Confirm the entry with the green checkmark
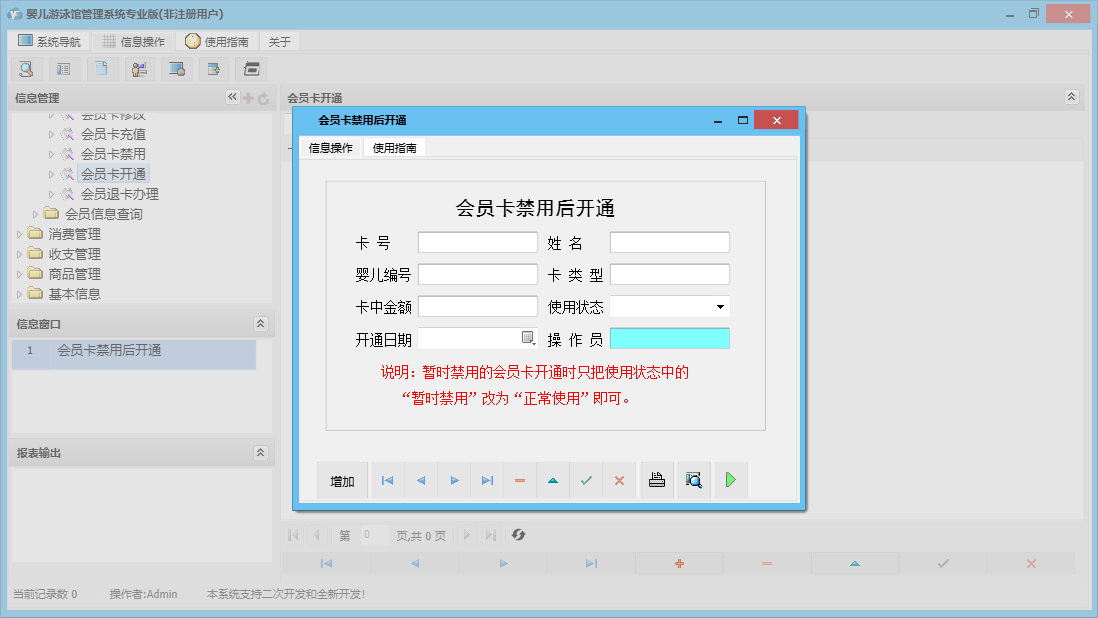 (x=587, y=480)
